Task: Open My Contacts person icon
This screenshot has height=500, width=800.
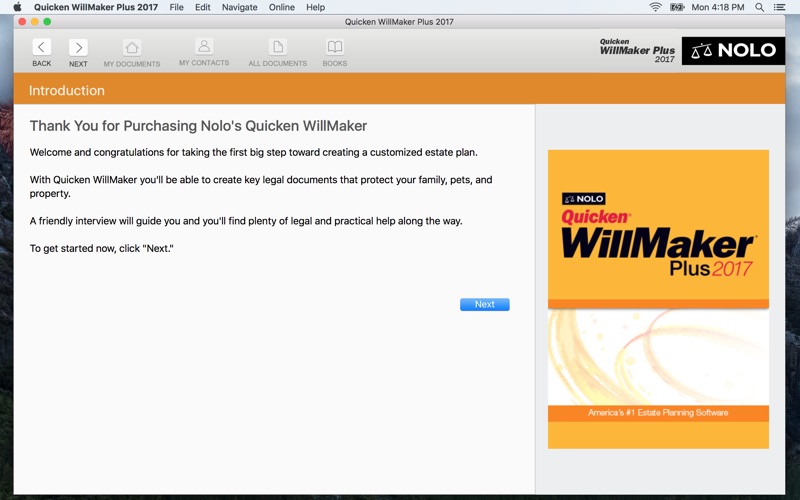Action: pos(204,46)
